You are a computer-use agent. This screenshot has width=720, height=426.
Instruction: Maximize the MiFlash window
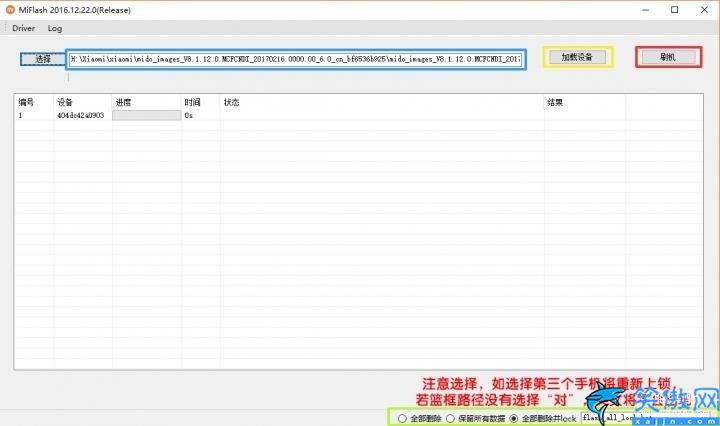coord(675,10)
